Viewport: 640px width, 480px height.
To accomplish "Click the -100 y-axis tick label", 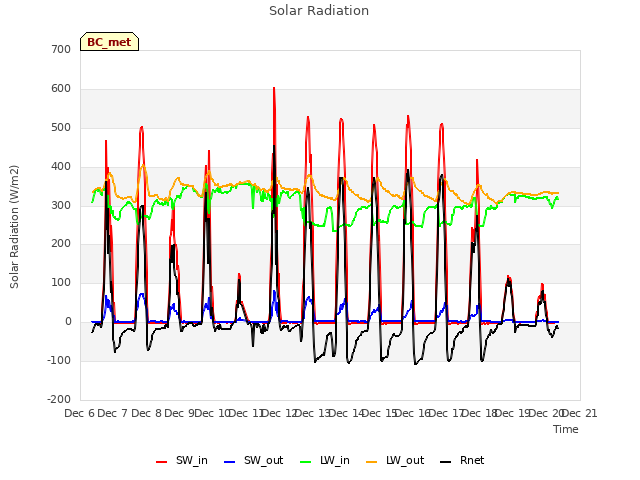I will 59,360.
